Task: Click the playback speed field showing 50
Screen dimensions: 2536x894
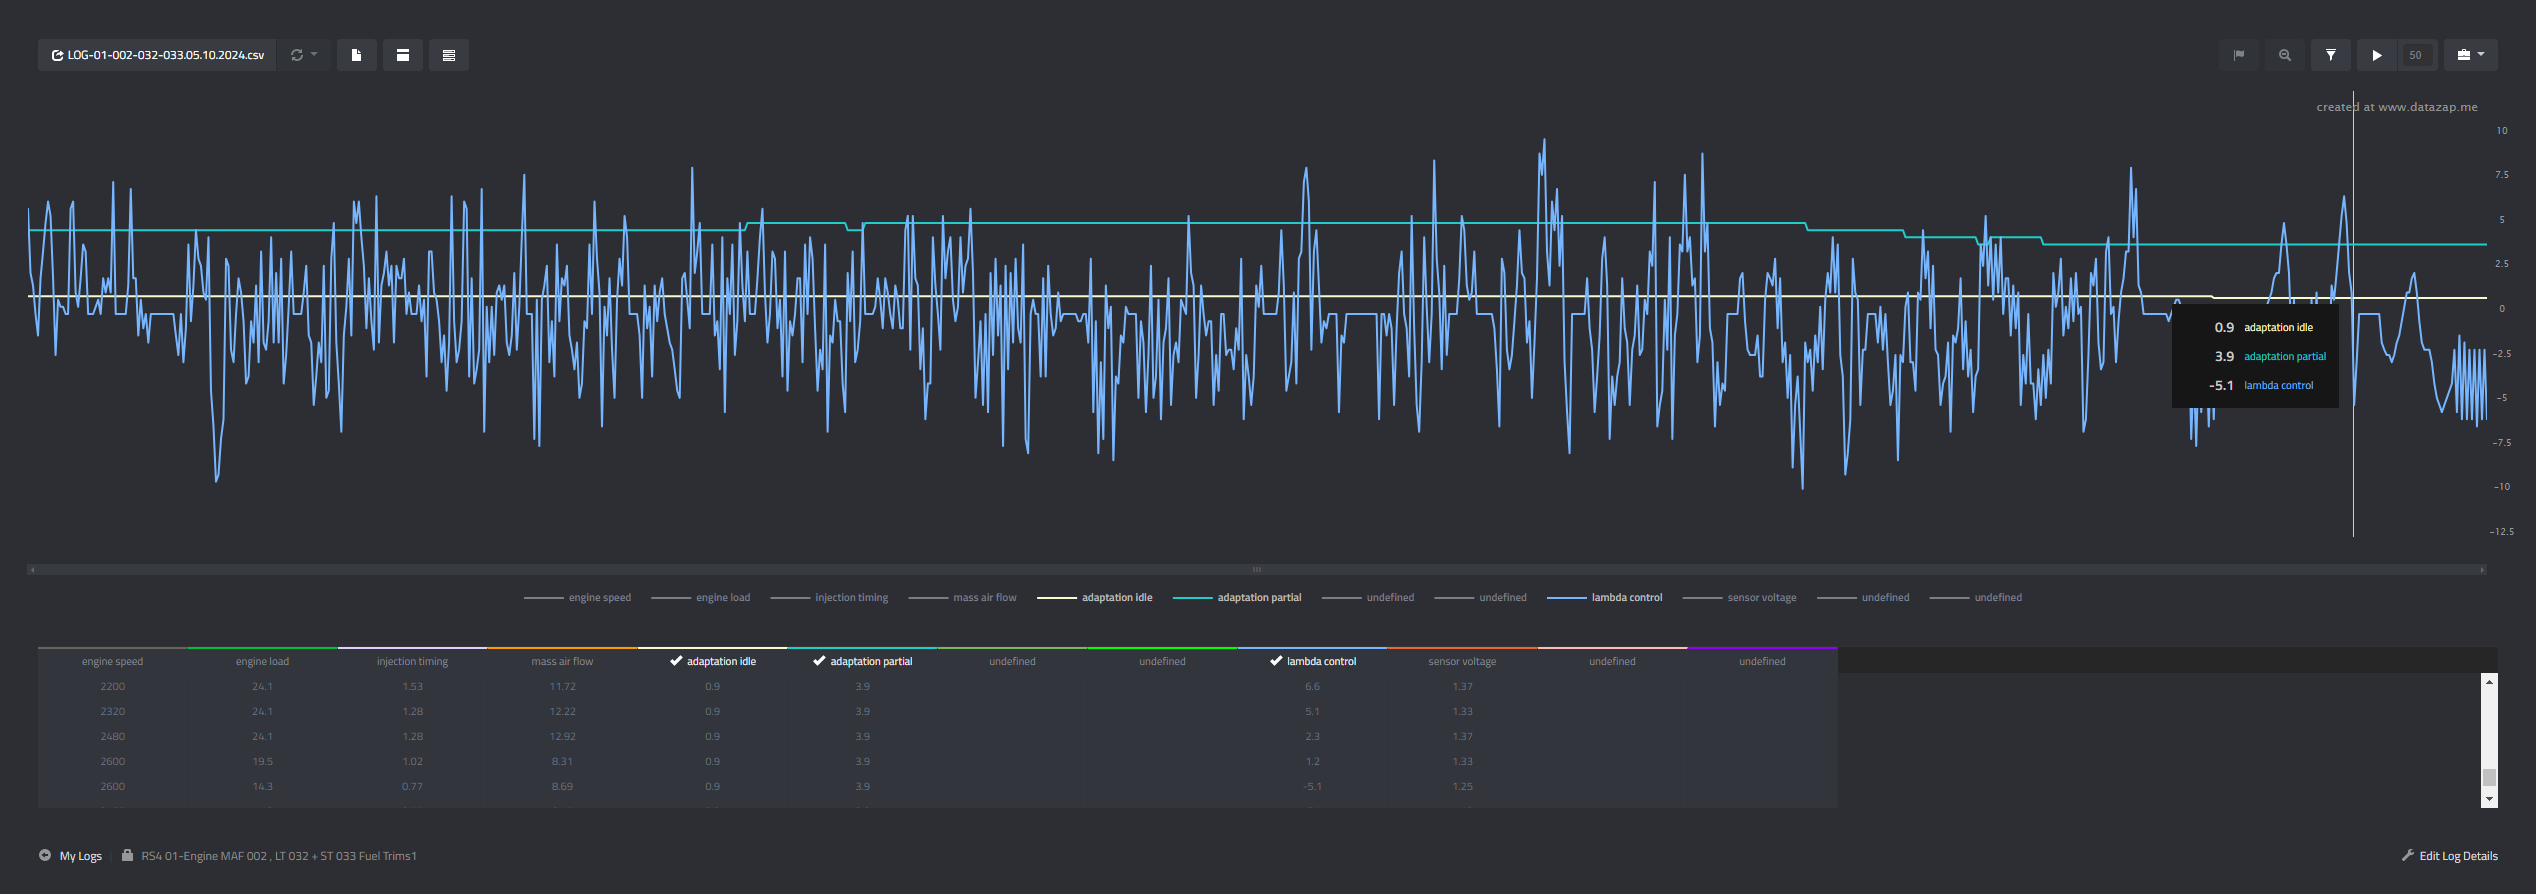Action: [x=2416, y=55]
